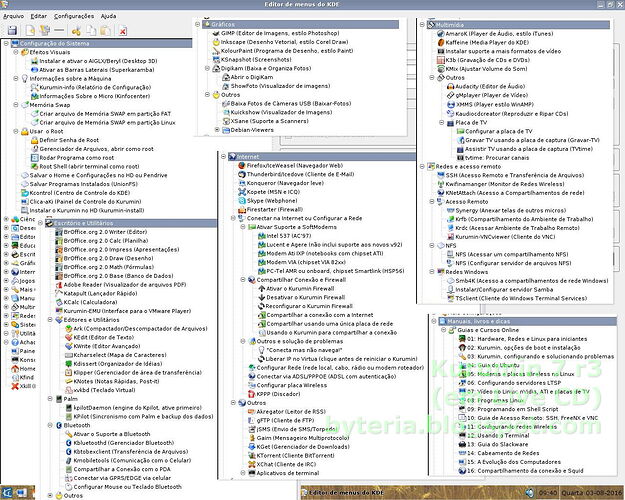Select KPPP (Discador) entry

click(278, 394)
